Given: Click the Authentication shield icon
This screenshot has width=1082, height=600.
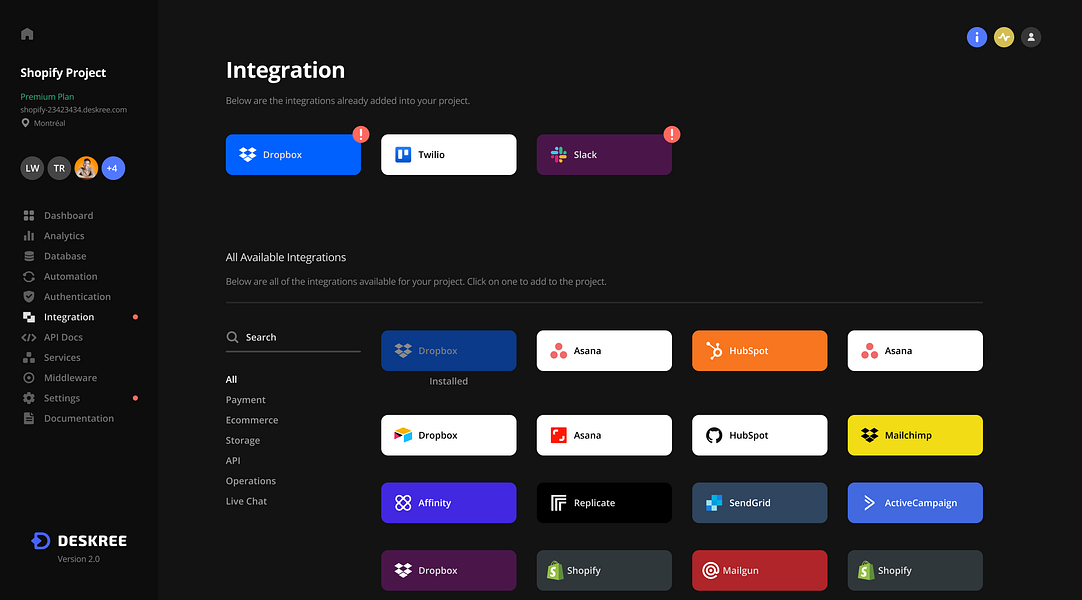Looking at the screenshot, I should click(28, 297).
